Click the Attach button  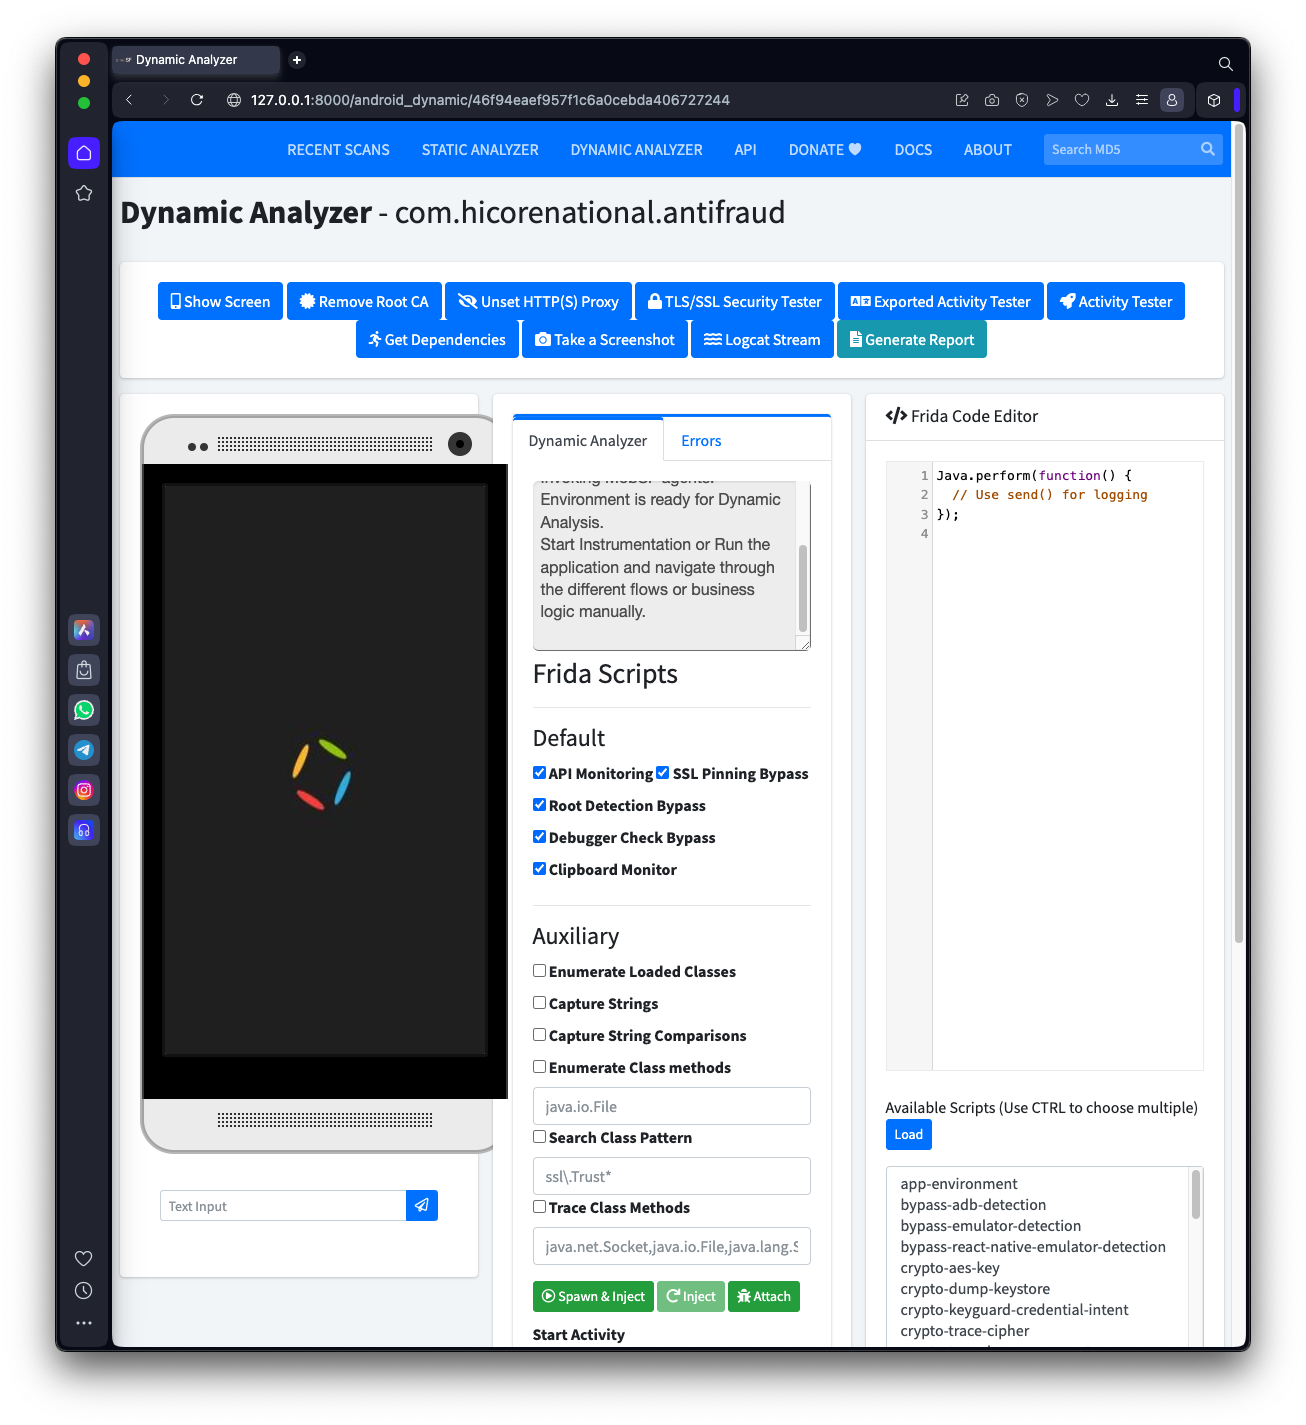tap(764, 1296)
